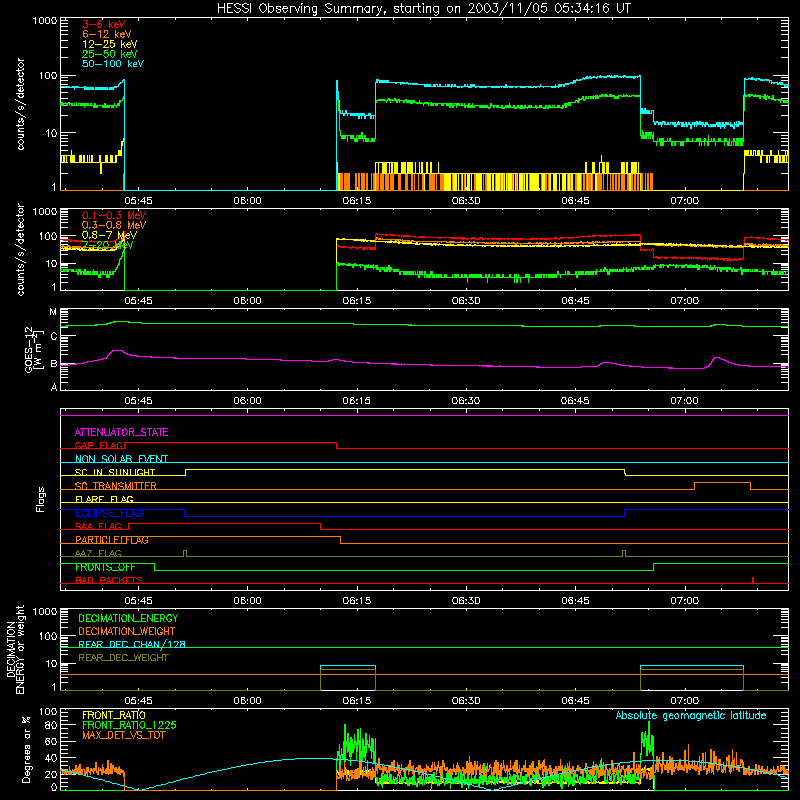Pick the 7-20 MeV legend label
The height and width of the screenshot is (800, 800).
tap(107, 245)
